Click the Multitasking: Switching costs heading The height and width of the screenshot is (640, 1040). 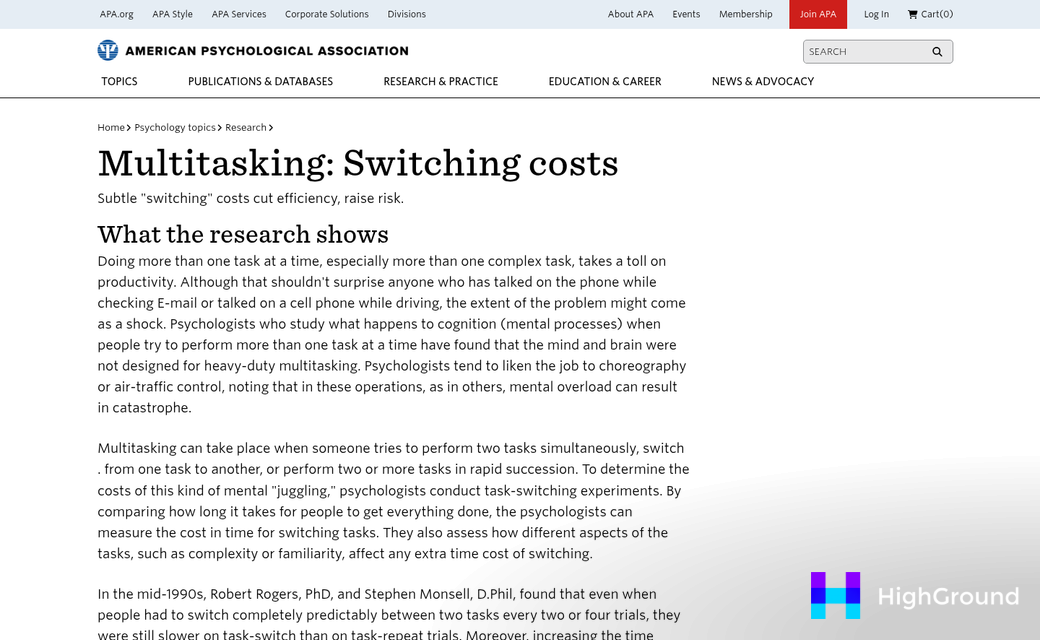coord(358,162)
